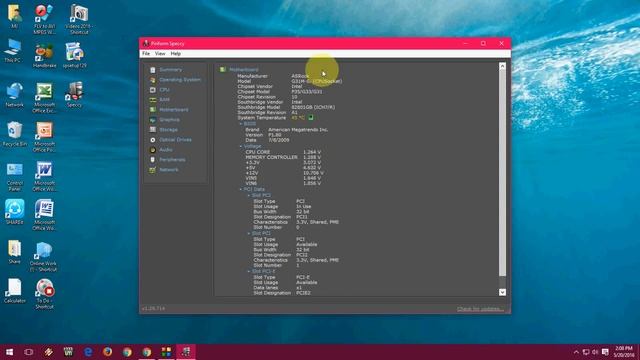Collapse the Slot PCI-E entry
The height and width of the screenshot is (360, 640).
tap(249, 271)
